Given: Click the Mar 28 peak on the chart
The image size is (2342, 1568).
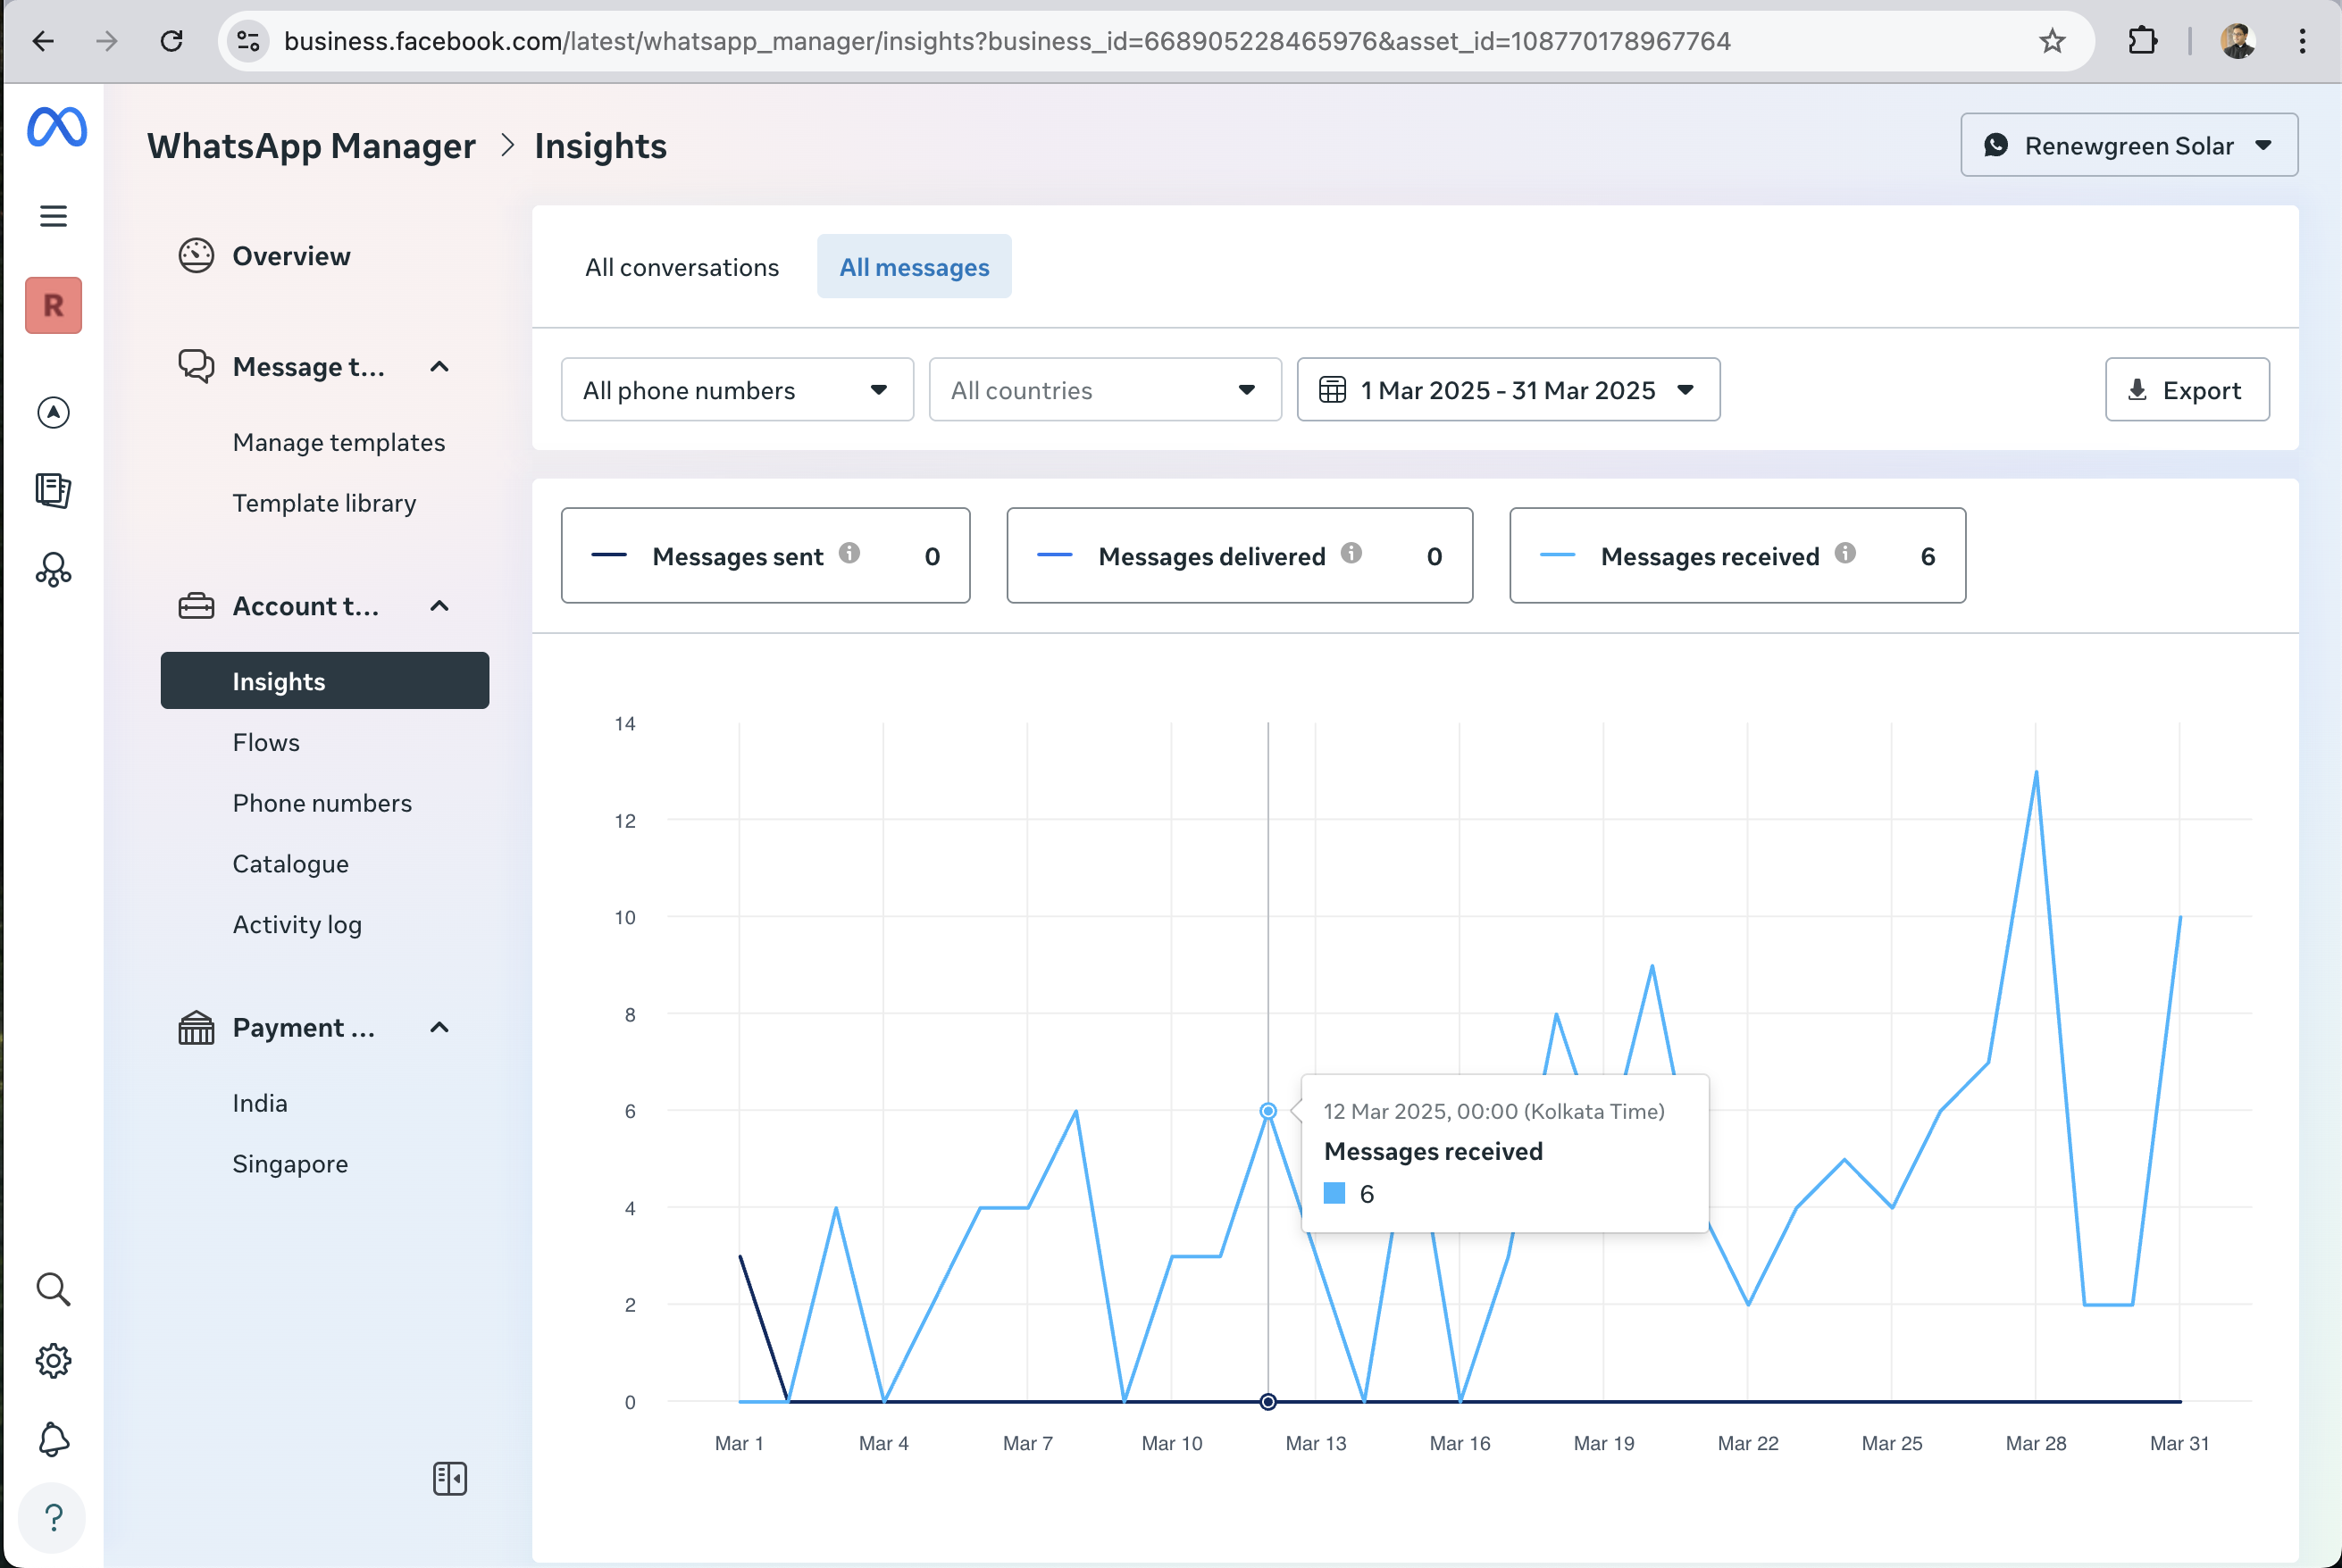Looking at the screenshot, I should click(x=2036, y=772).
